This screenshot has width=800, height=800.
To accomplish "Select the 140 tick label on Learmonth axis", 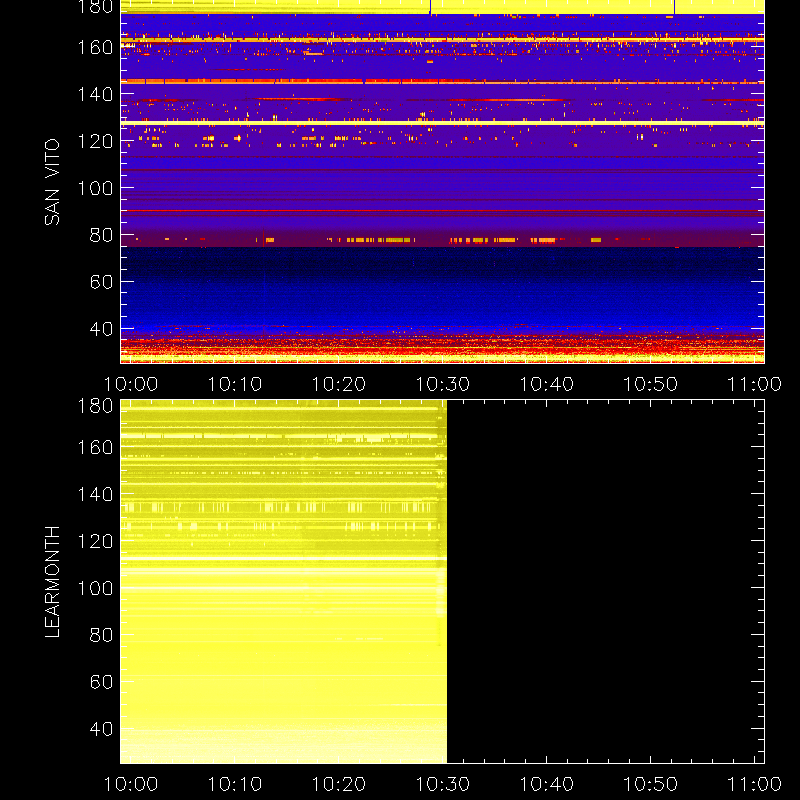I will [95, 494].
